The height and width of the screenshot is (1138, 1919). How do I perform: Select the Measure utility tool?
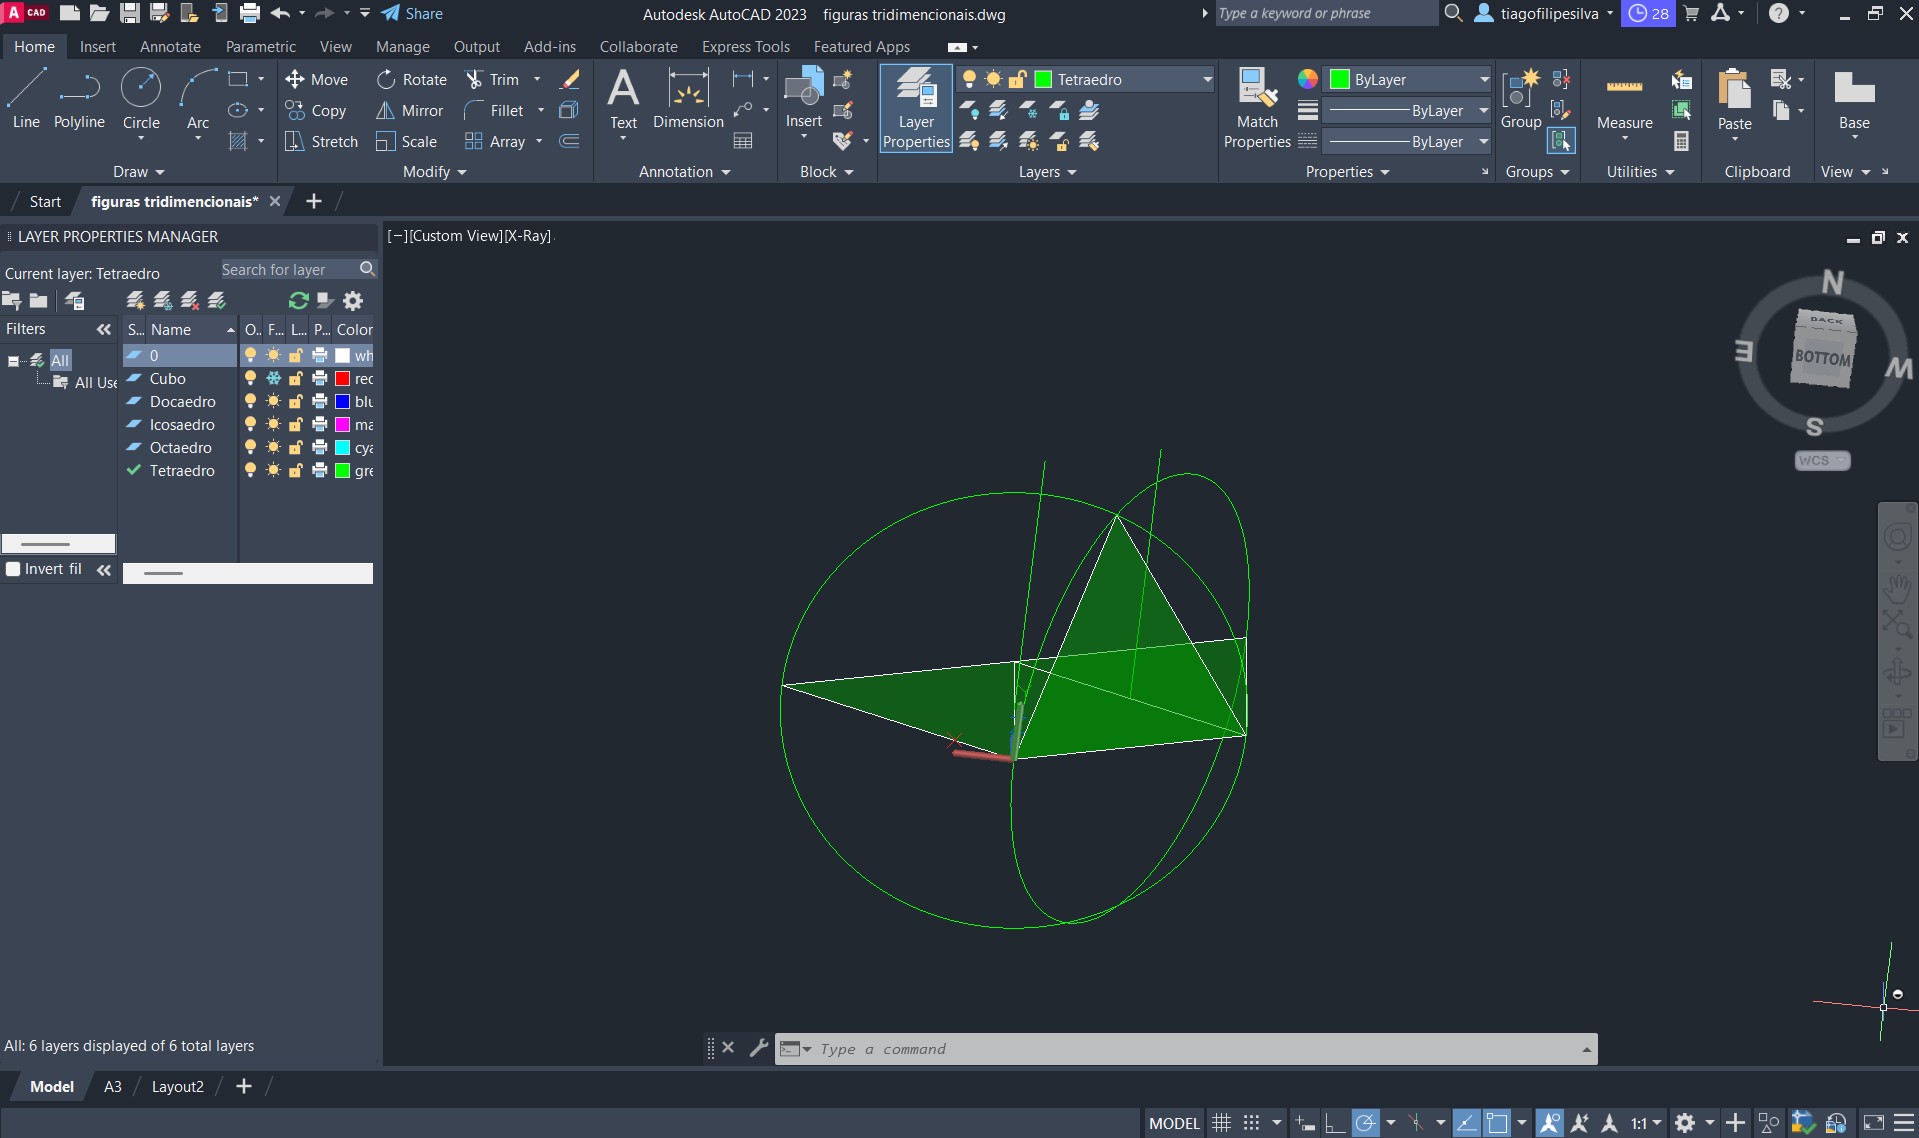tap(1624, 100)
